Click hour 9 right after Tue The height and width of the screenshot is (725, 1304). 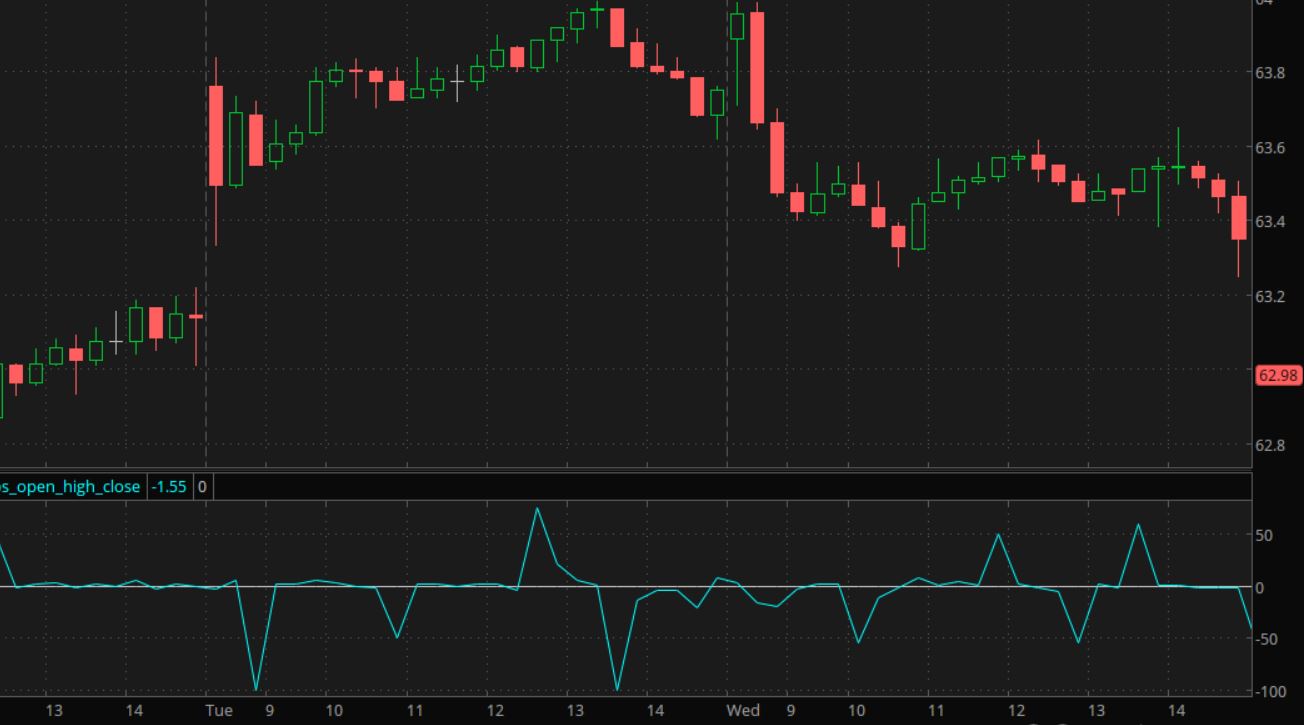click(x=269, y=711)
